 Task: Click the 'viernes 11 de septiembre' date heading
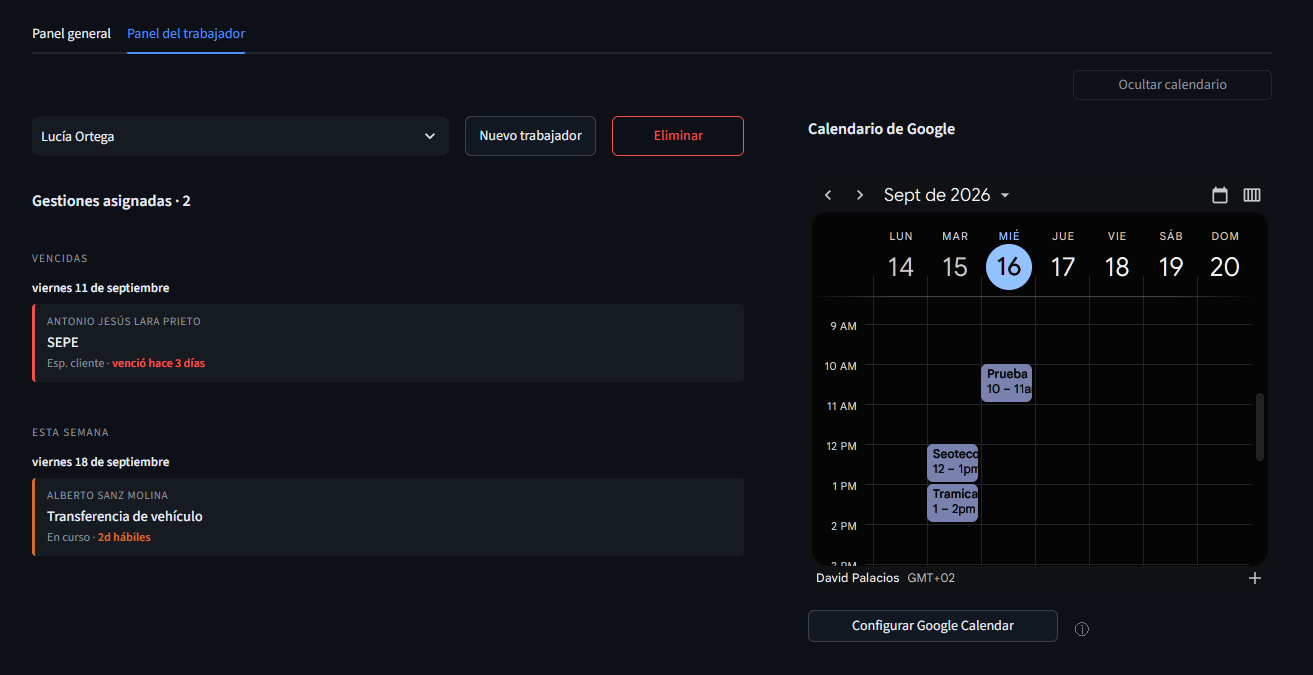100,288
